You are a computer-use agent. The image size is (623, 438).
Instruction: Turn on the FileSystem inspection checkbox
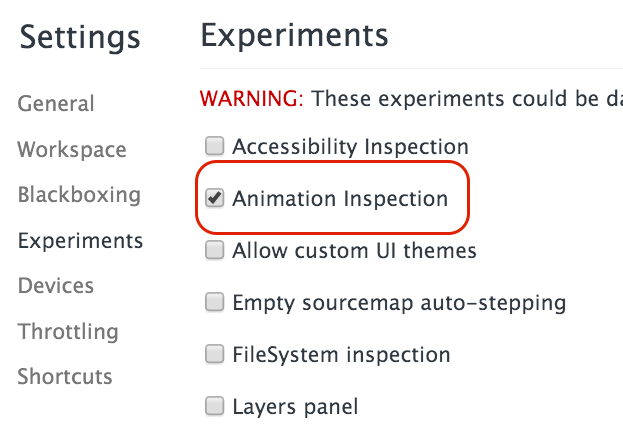214,354
